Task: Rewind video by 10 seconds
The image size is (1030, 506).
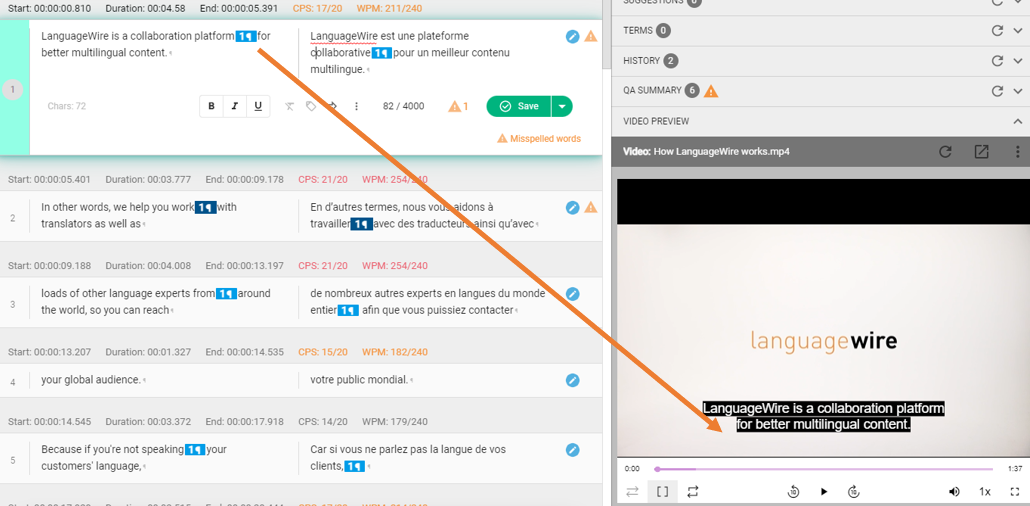Action: point(794,492)
